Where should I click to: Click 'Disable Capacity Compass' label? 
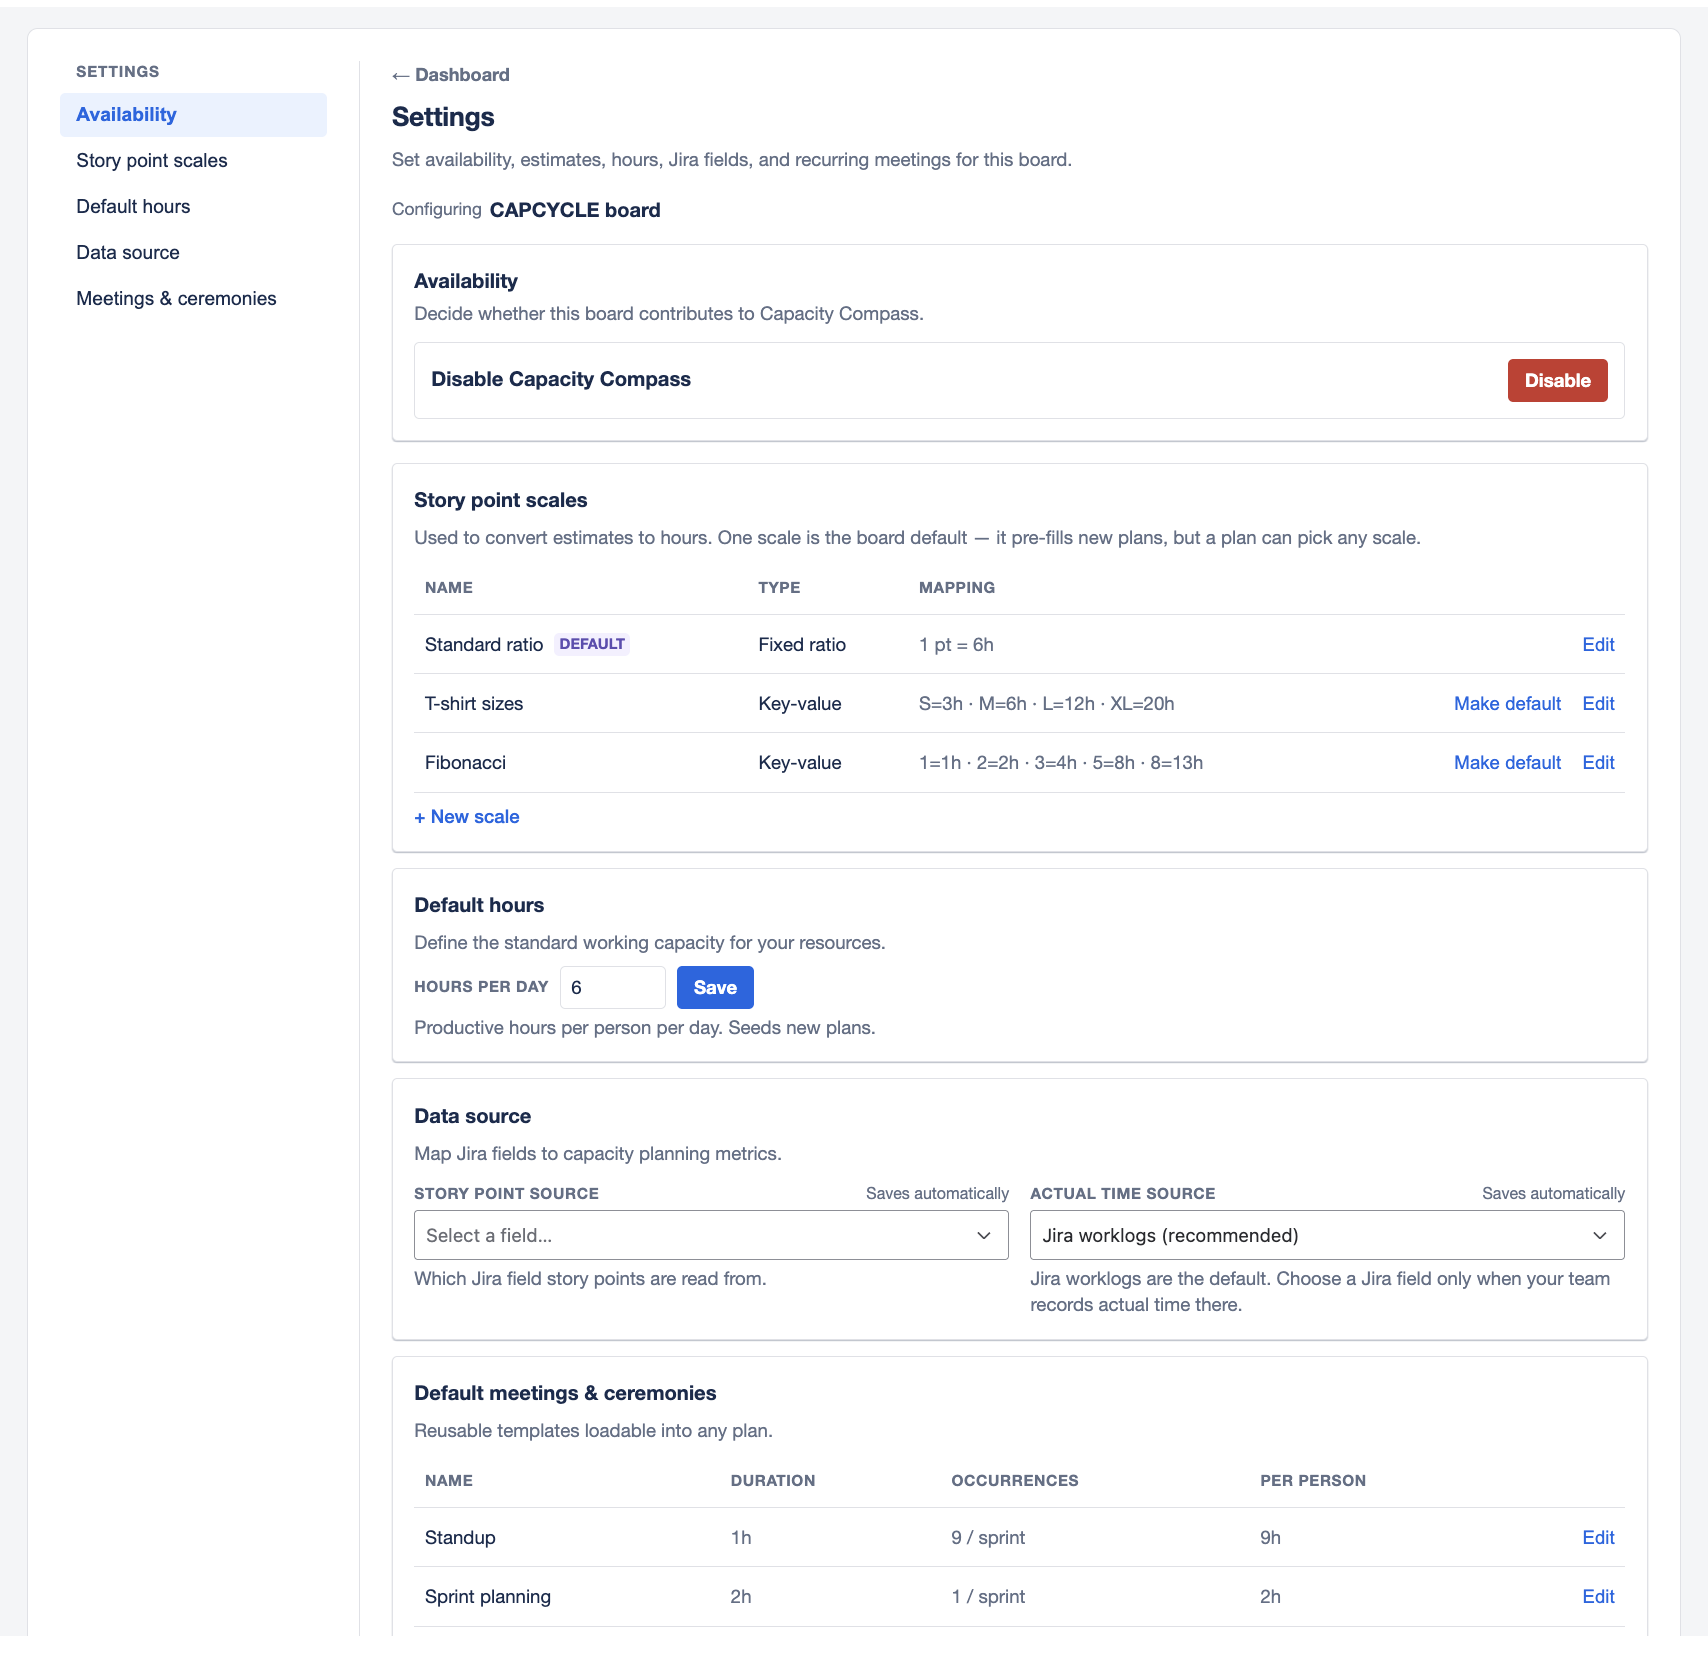pos(561,380)
